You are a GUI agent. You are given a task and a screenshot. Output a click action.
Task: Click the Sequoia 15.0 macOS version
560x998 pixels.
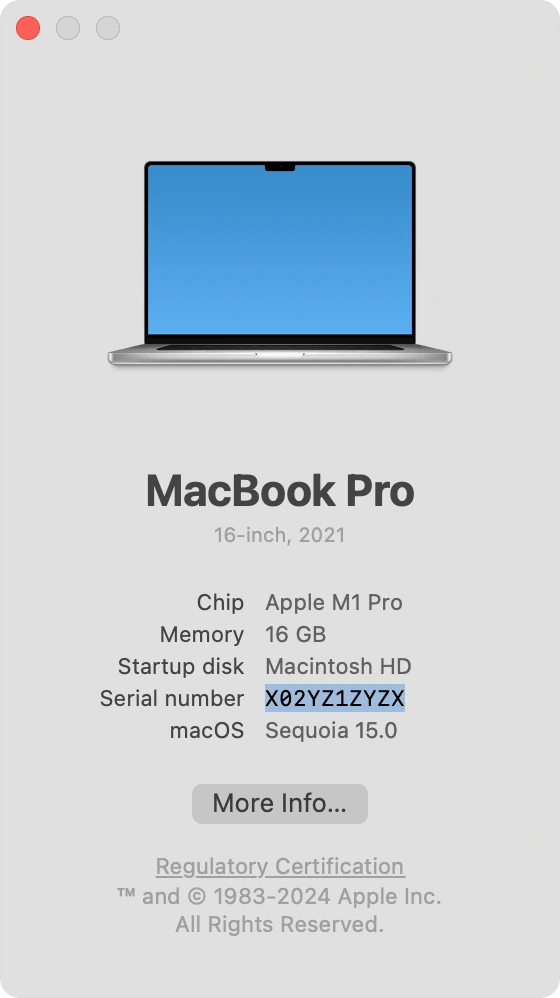(331, 730)
